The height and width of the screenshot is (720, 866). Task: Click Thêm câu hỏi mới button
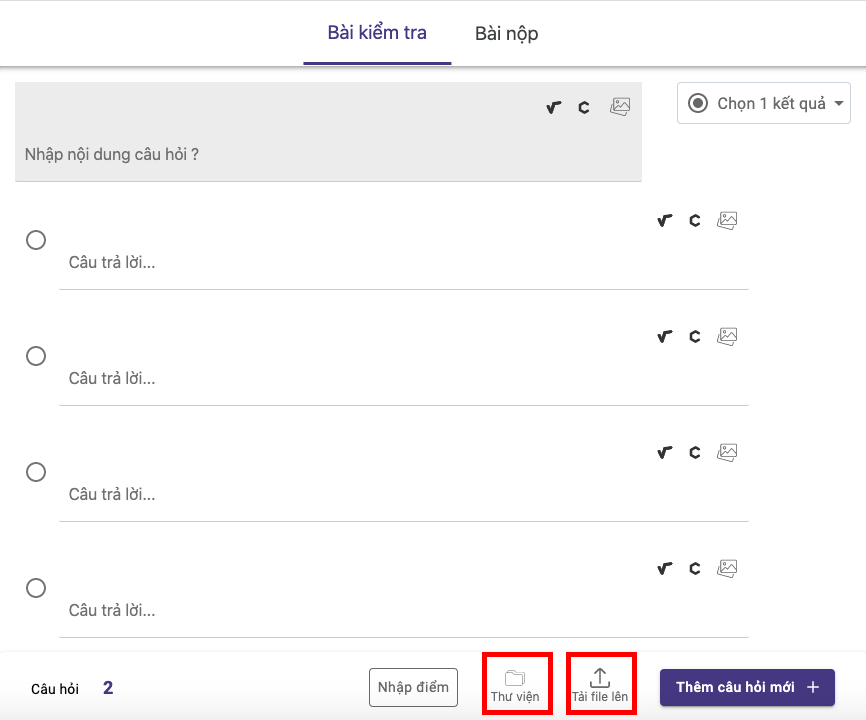click(x=746, y=687)
